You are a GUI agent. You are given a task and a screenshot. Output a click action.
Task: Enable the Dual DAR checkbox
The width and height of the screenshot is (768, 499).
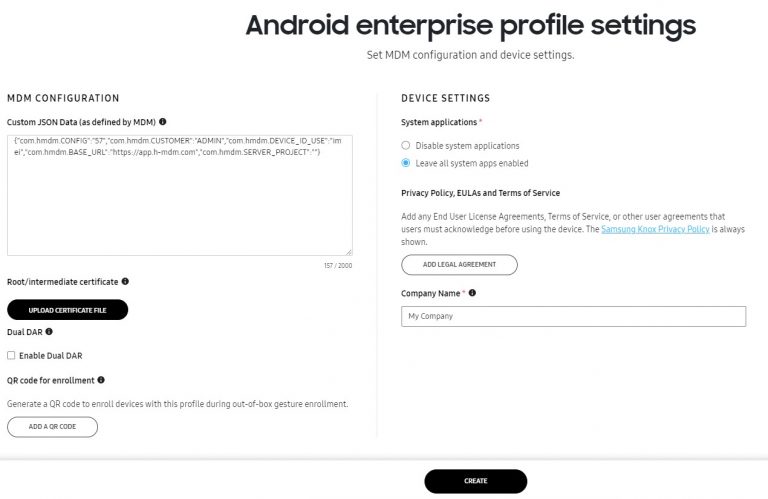point(11,355)
